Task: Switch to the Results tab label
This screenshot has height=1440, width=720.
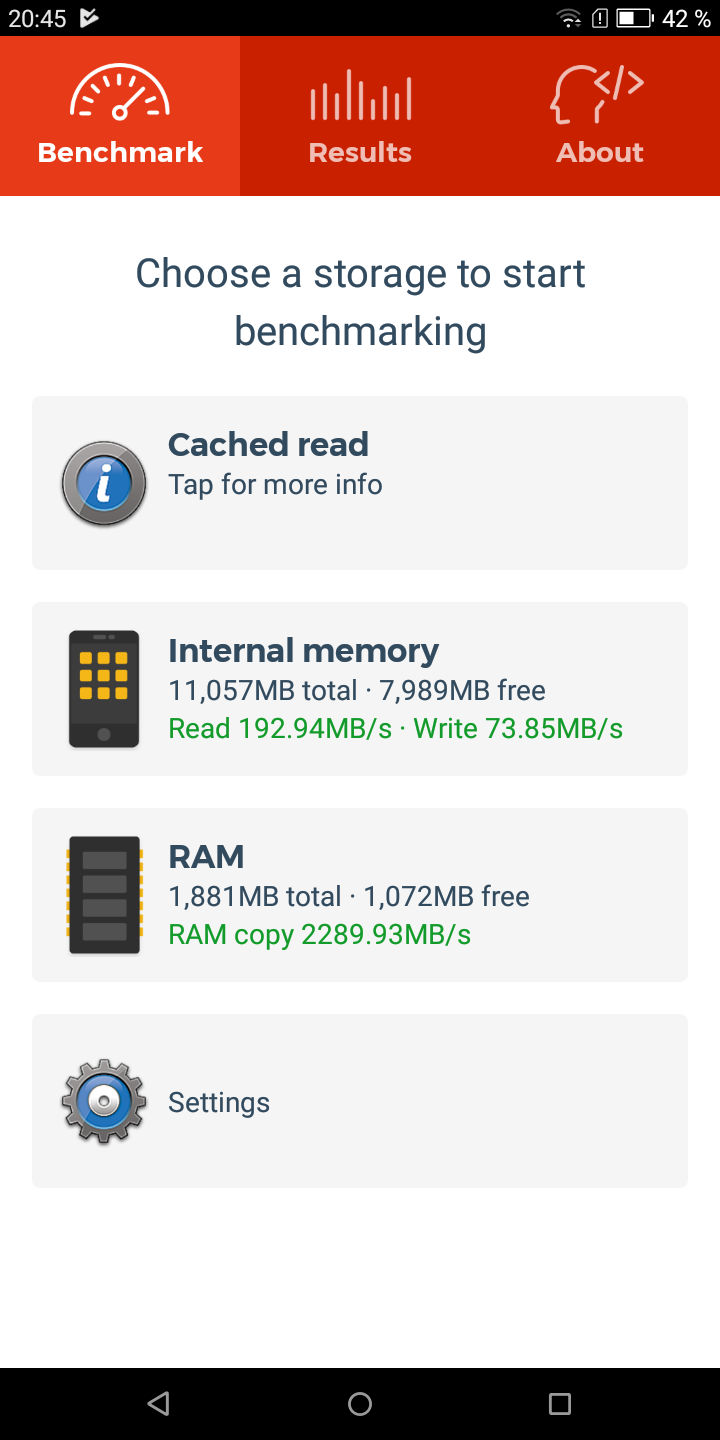Action: [360, 152]
